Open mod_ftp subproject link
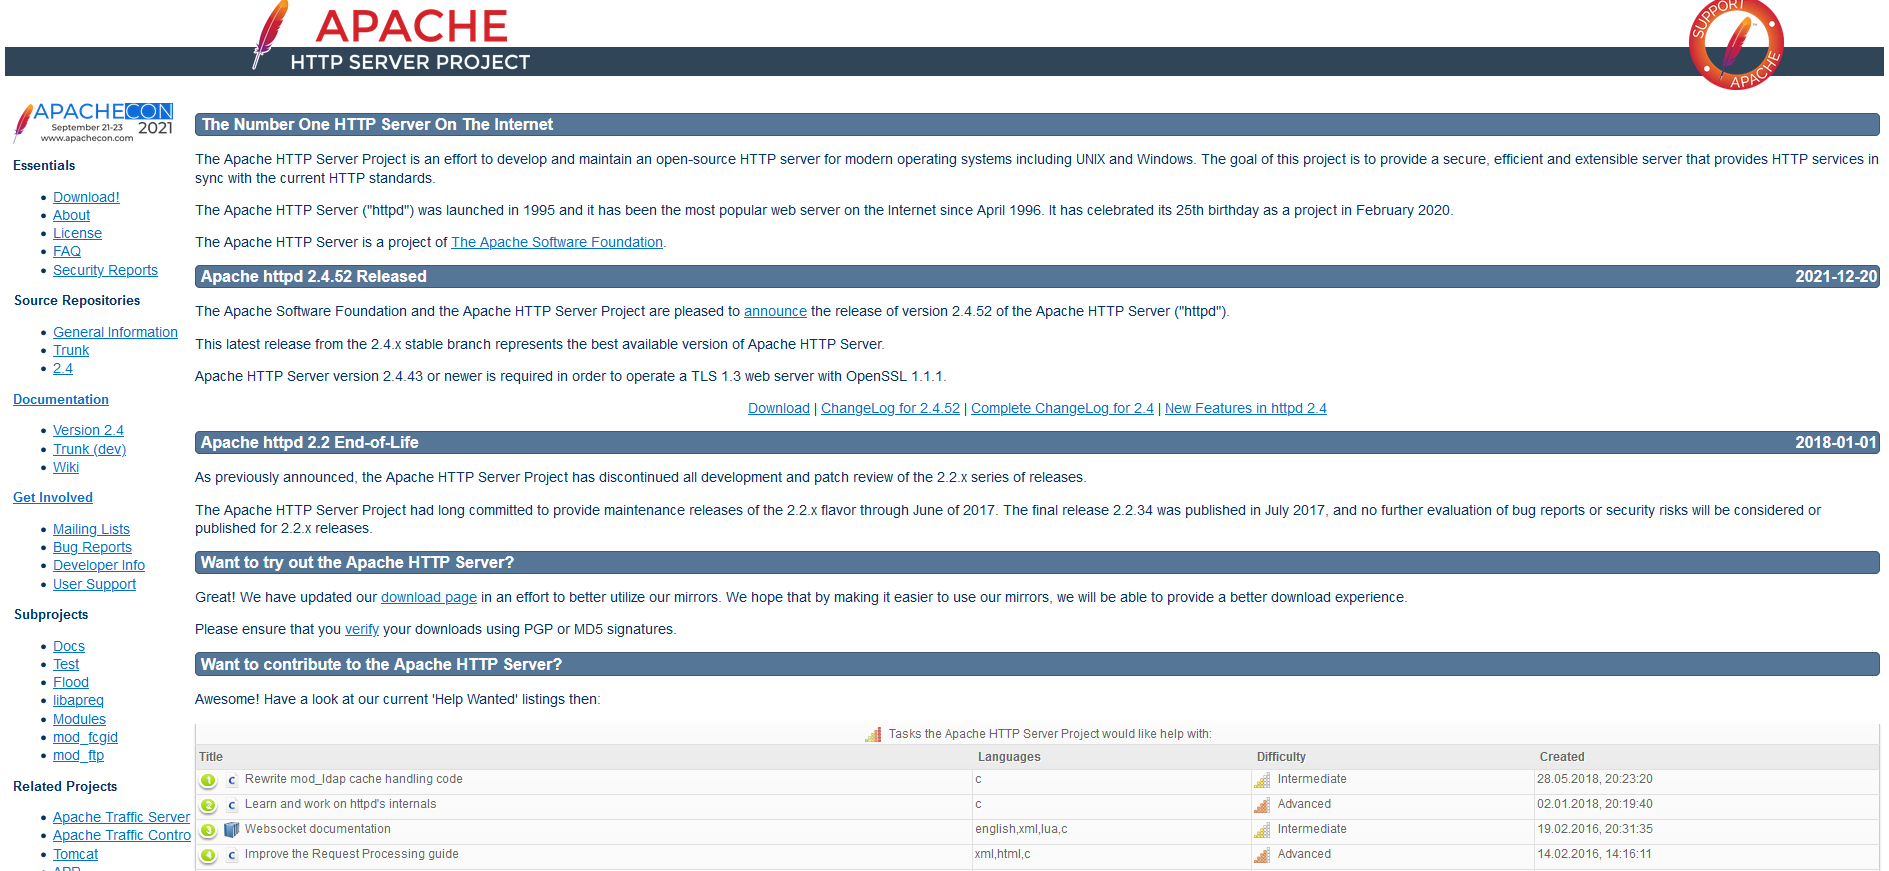This screenshot has height=871, width=1889. point(78,755)
